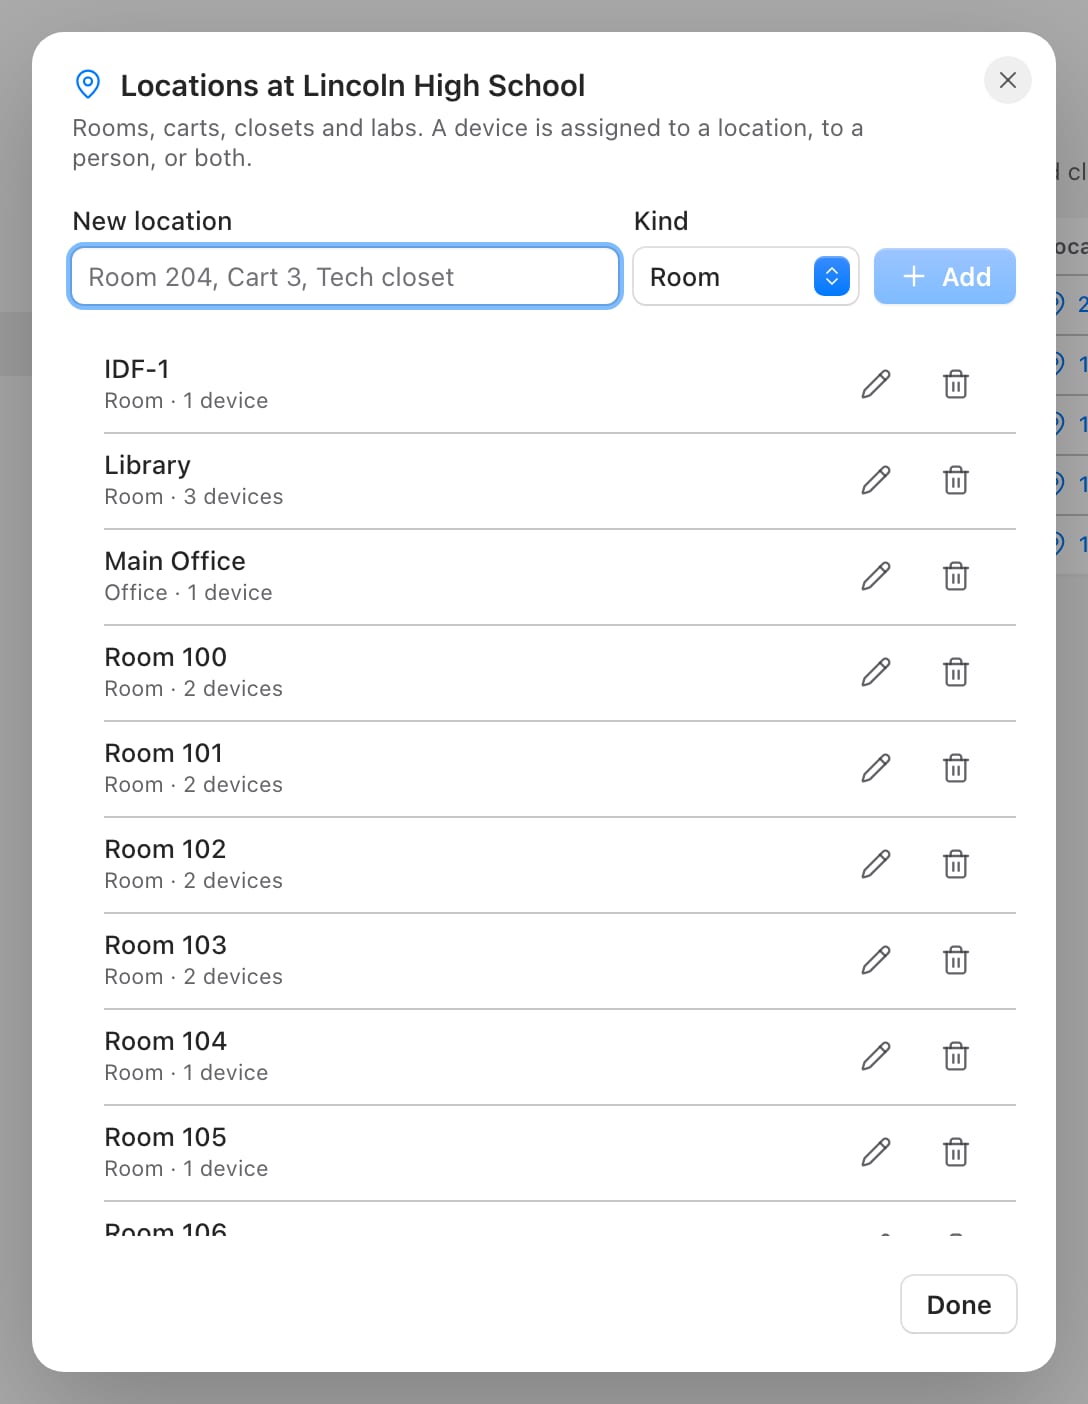This screenshot has width=1088, height=1404.
Task: Click 'Room · 3 devices' under Library
Action: [x=194, y=497]
